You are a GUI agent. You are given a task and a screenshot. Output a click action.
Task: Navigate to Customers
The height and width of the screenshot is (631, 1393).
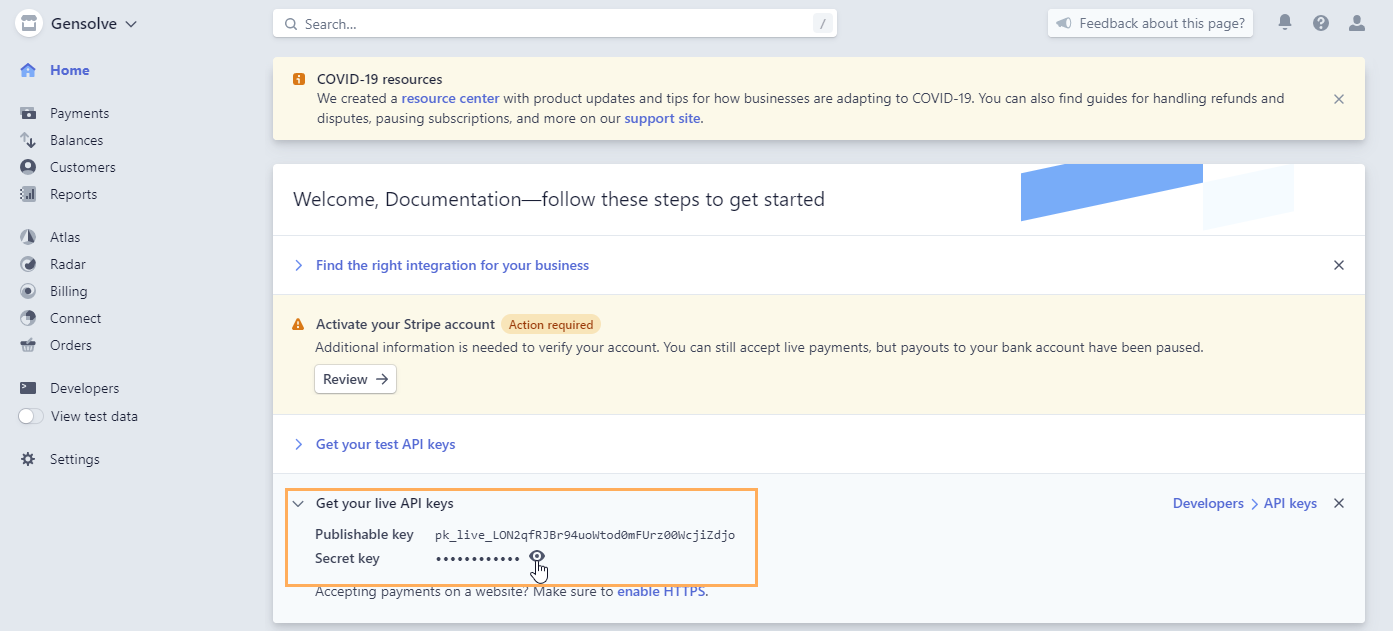pos(82,167)
